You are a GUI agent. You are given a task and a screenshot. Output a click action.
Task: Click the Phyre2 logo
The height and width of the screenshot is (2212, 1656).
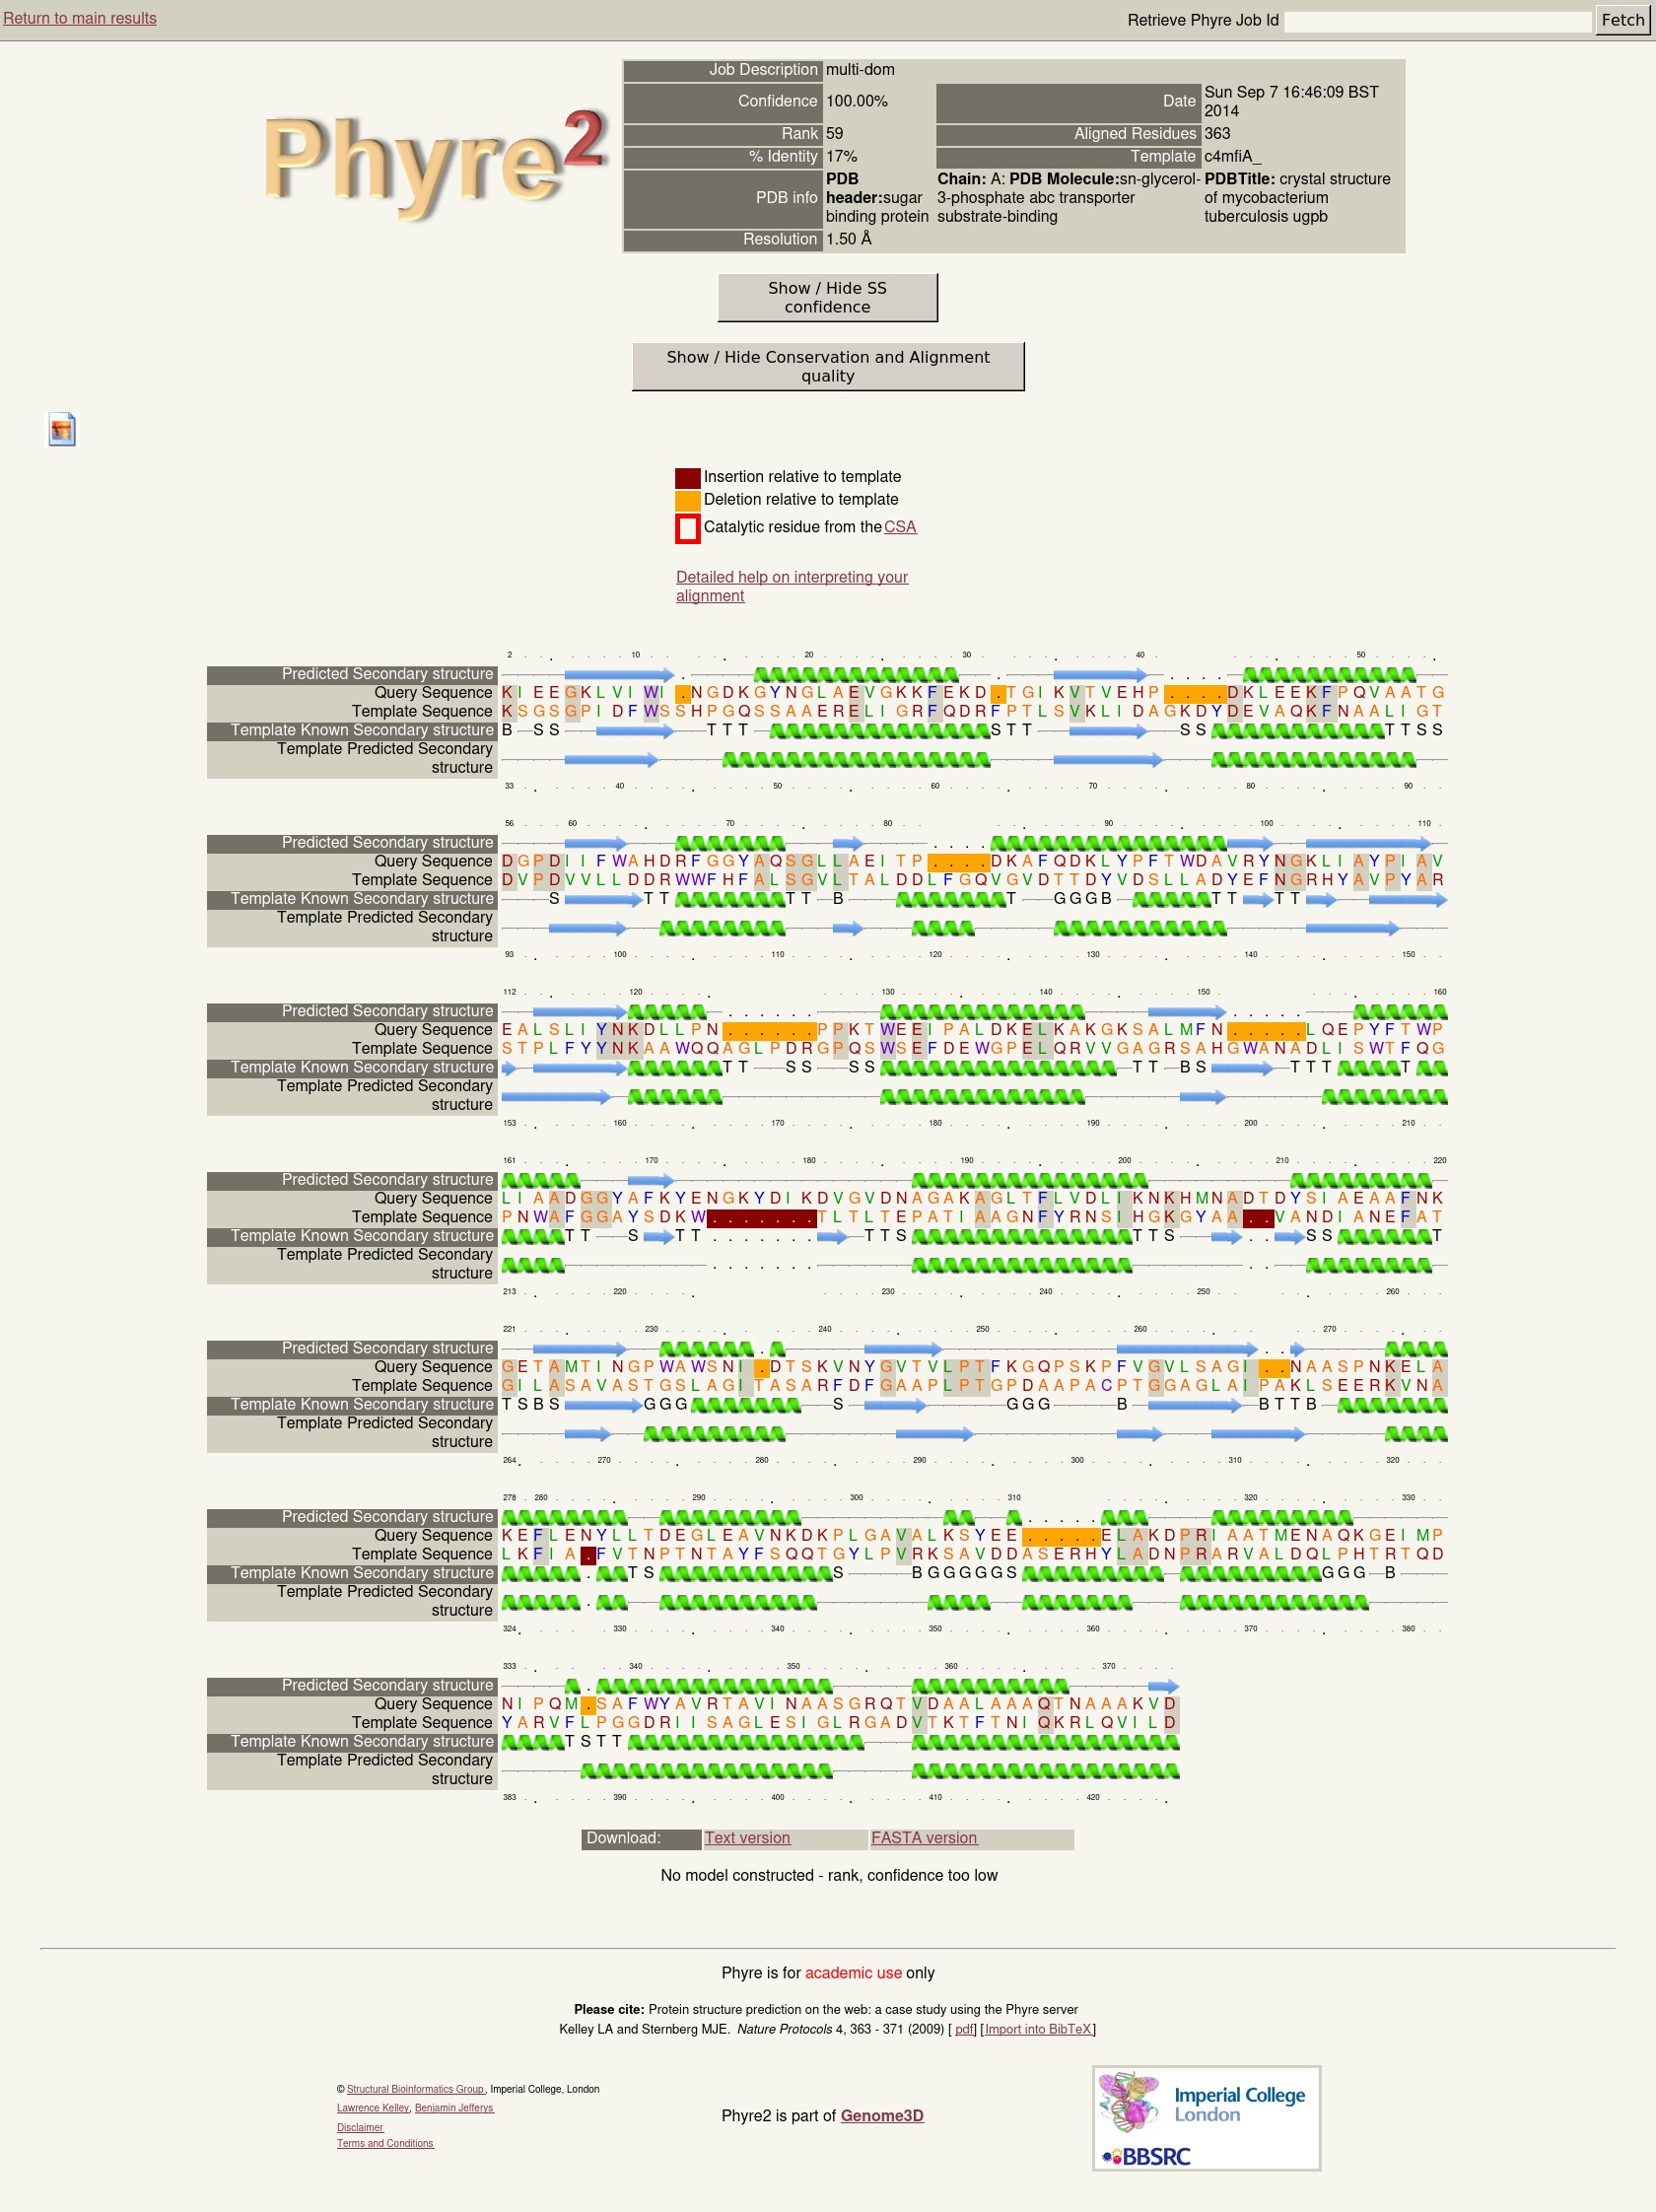(x=434, y=161)
